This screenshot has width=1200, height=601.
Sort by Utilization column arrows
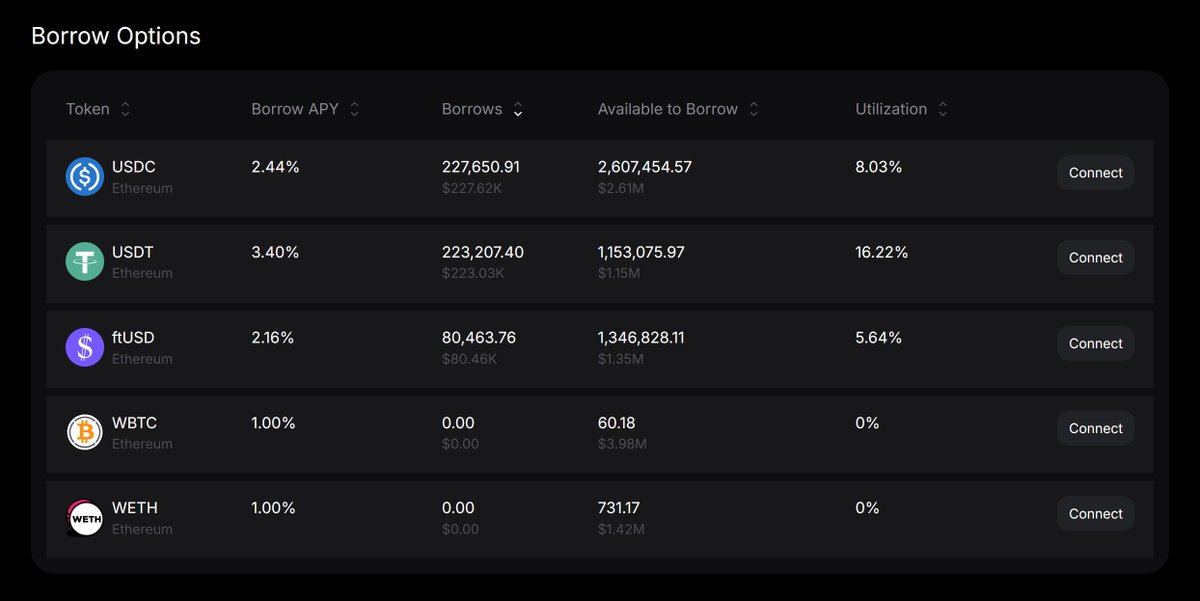[x=943, y=109]
